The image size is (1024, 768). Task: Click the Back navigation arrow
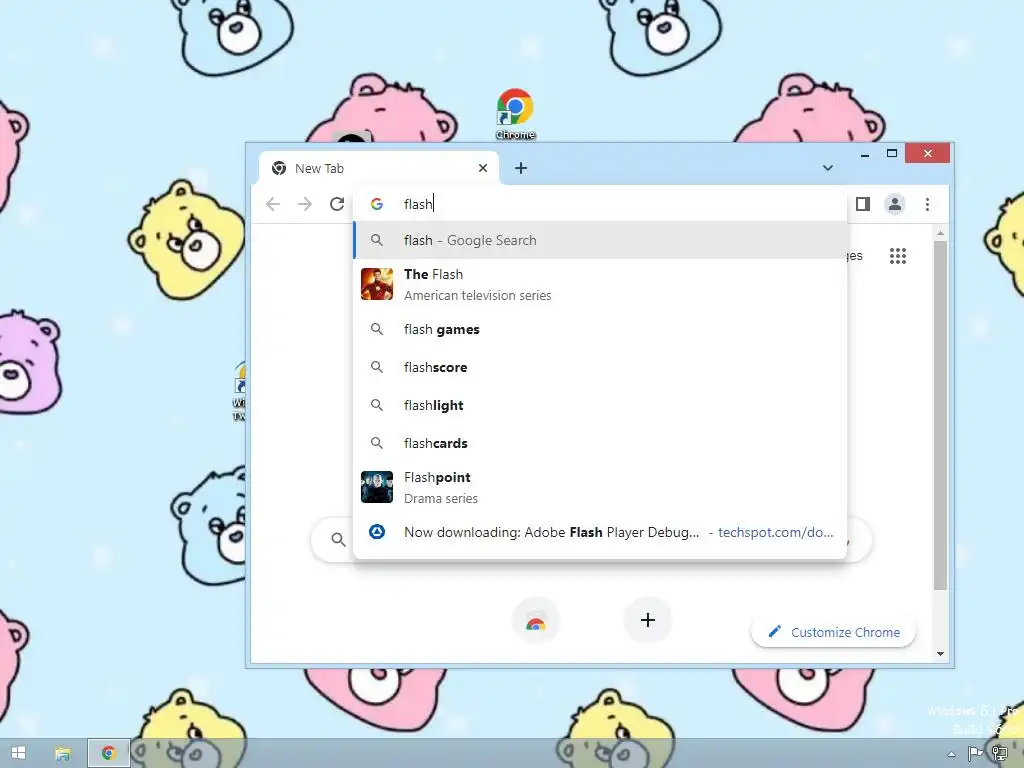273,204
